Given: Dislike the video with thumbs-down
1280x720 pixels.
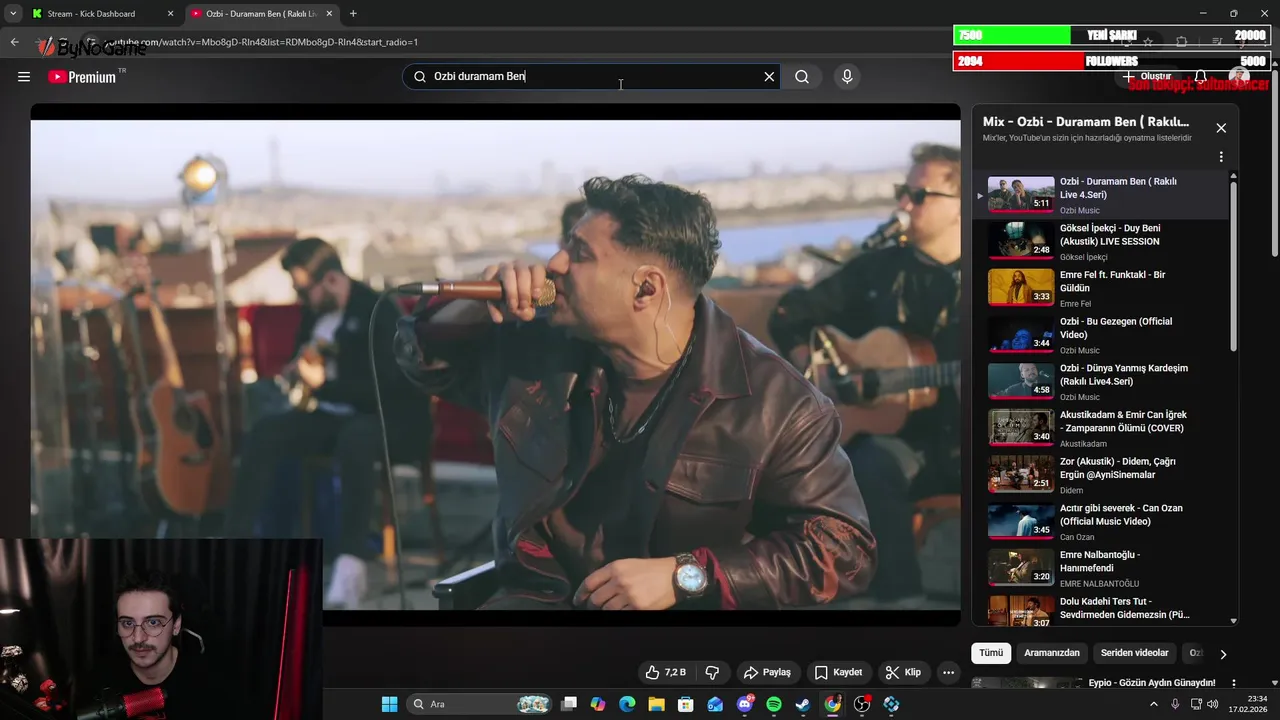Looking at the screenshot, I should [x=712, y=672].
